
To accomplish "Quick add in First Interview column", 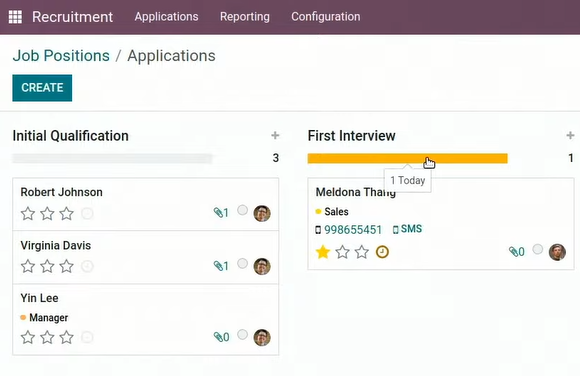I will pos(570,135).
